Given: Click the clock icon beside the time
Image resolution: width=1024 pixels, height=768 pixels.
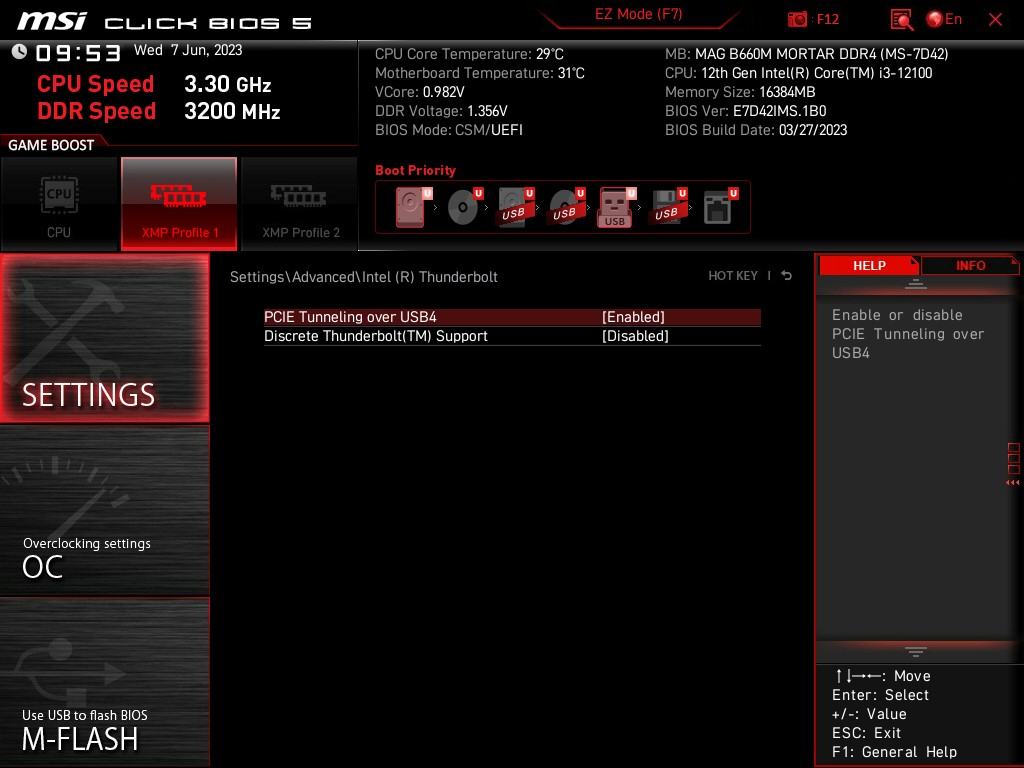Looking at the screenshot, I should coord(20,52).
